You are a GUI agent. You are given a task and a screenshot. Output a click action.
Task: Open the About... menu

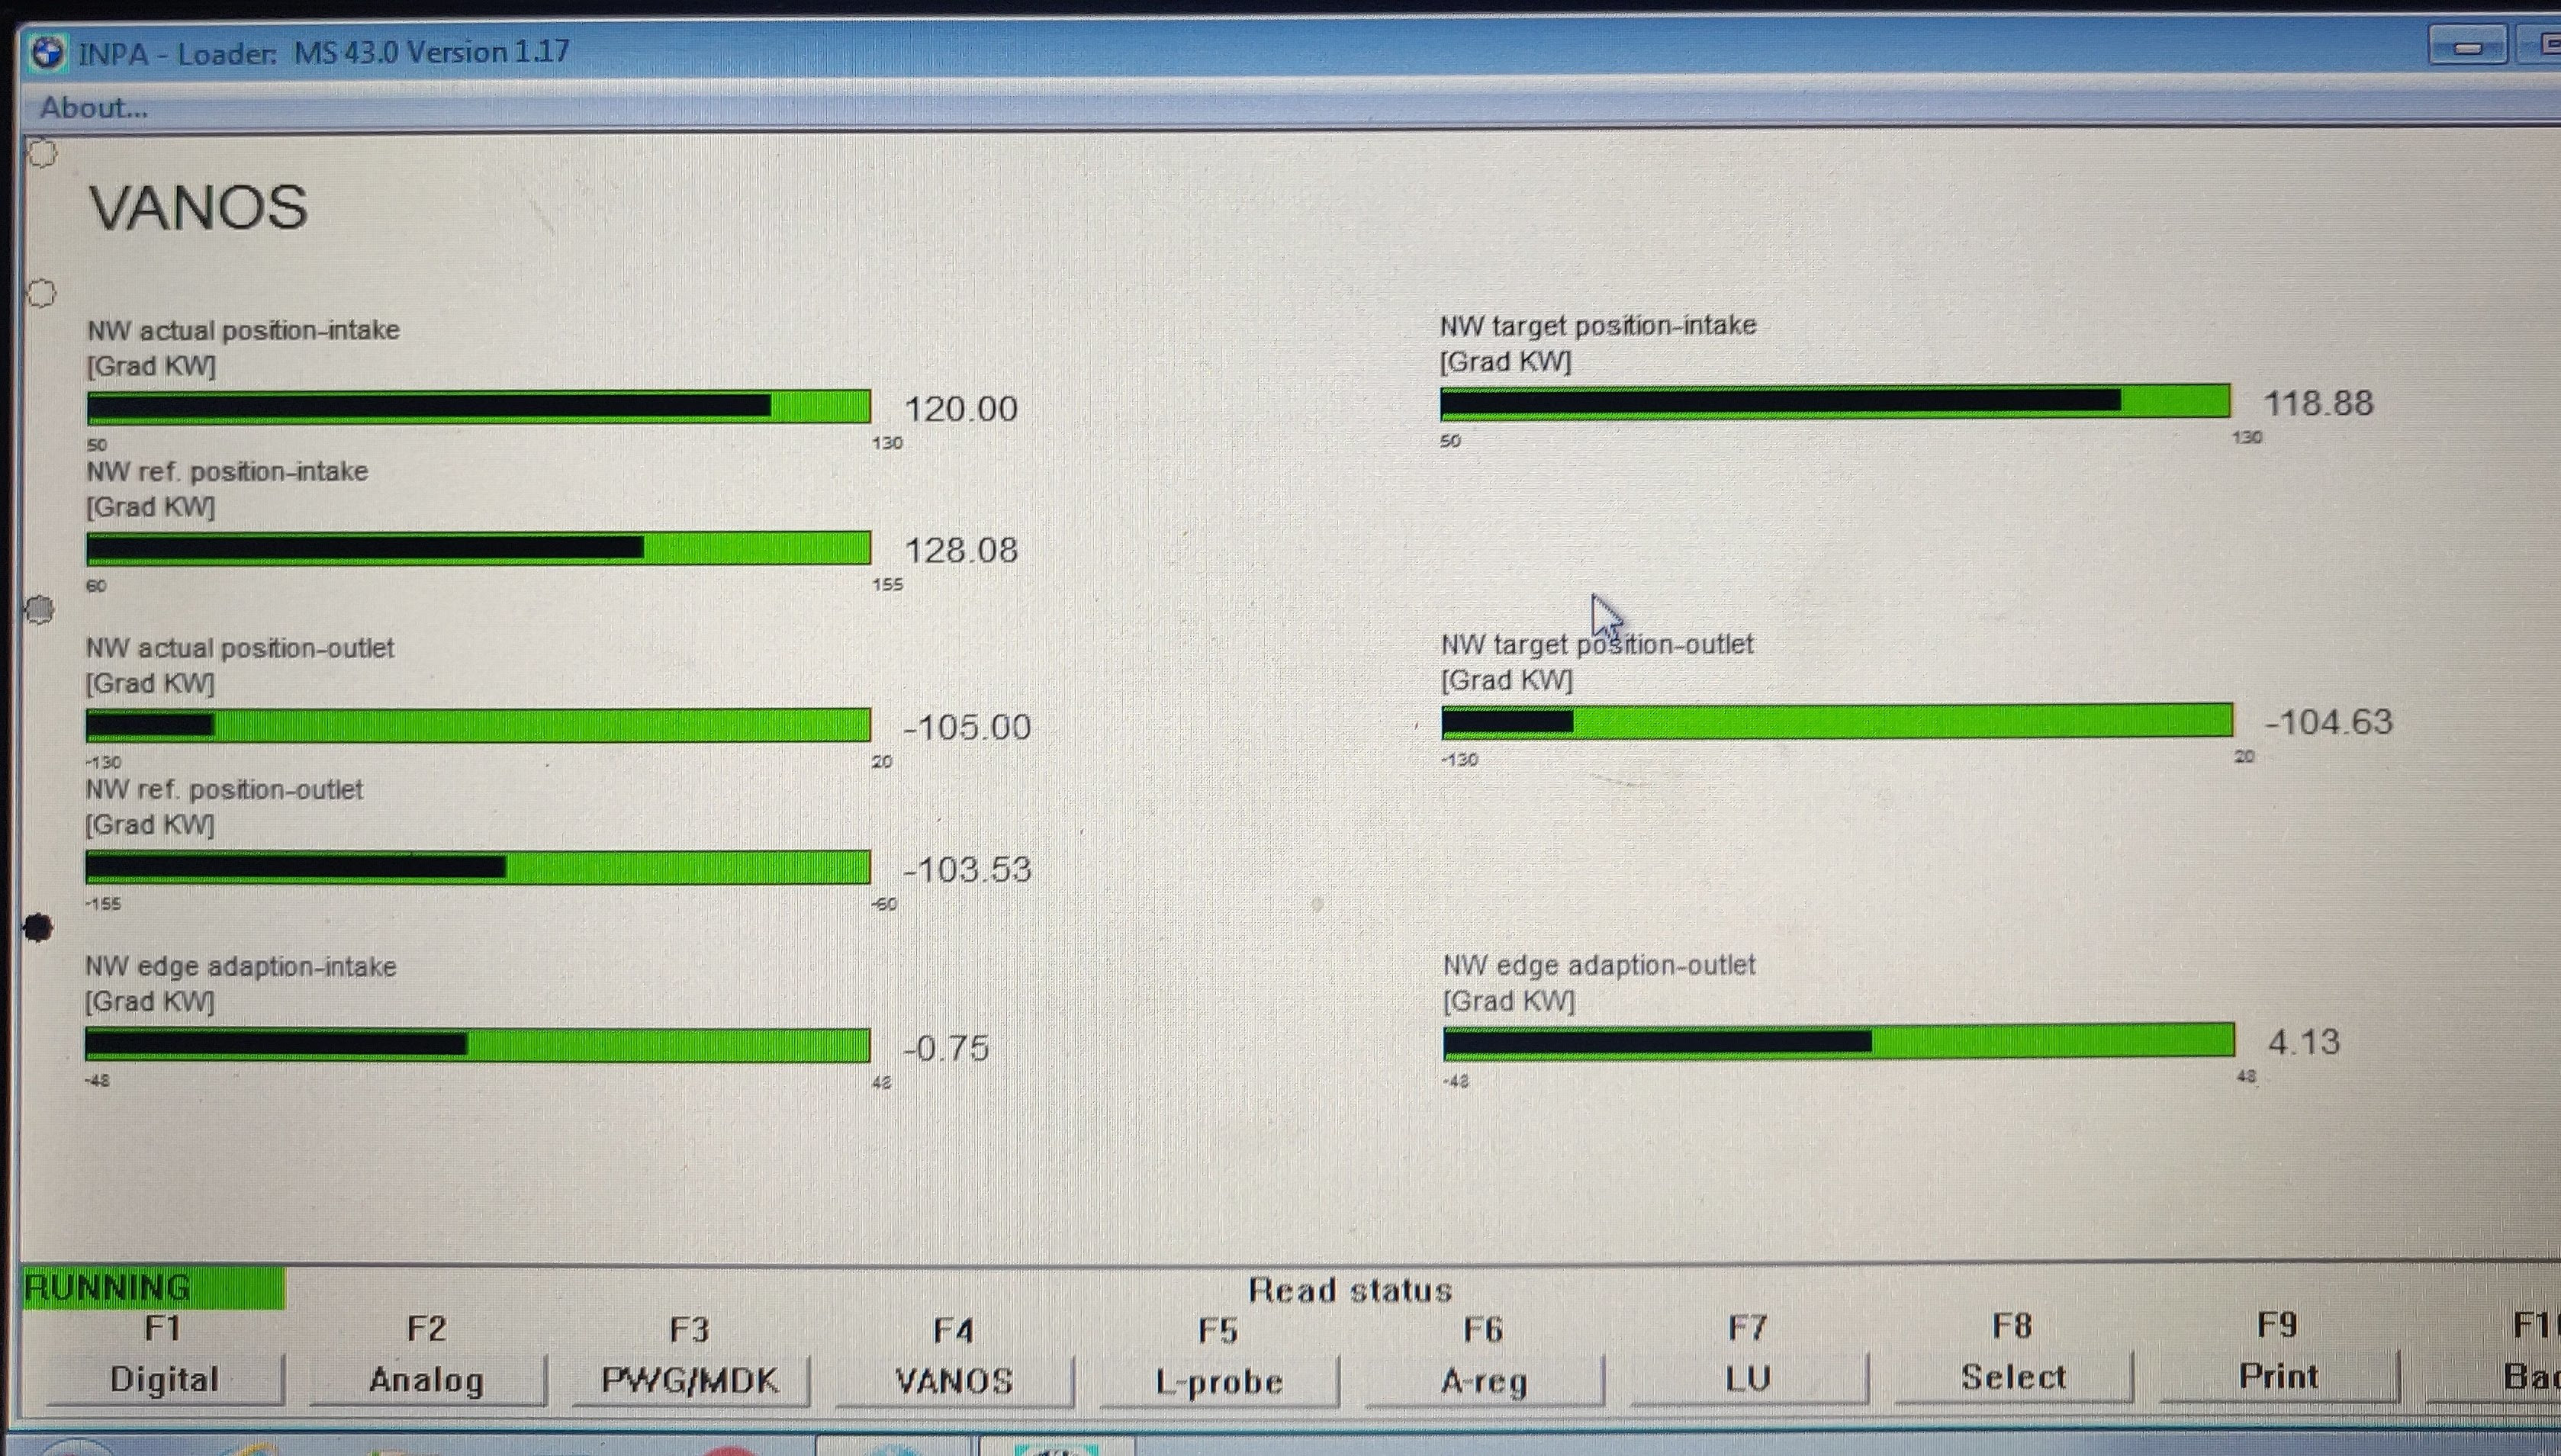pos(94,107)
